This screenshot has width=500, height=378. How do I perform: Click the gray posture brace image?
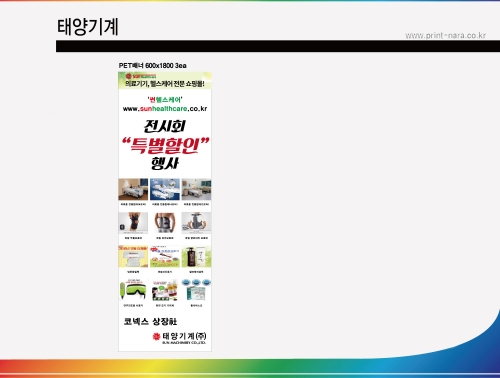pos(196,223)
